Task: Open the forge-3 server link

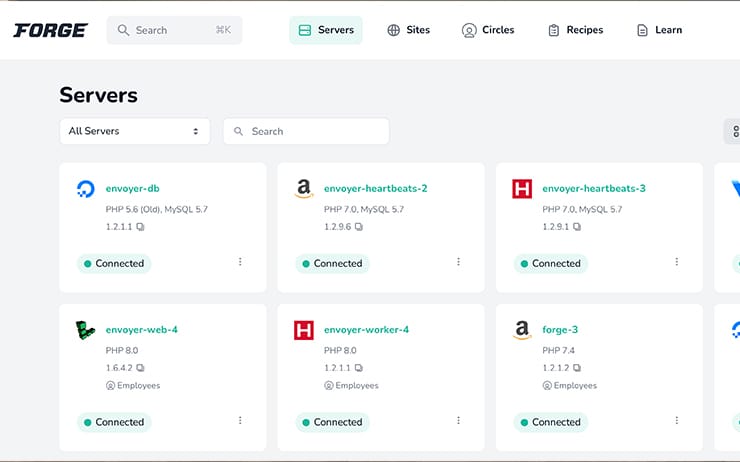Action: [x=560, y=329]
